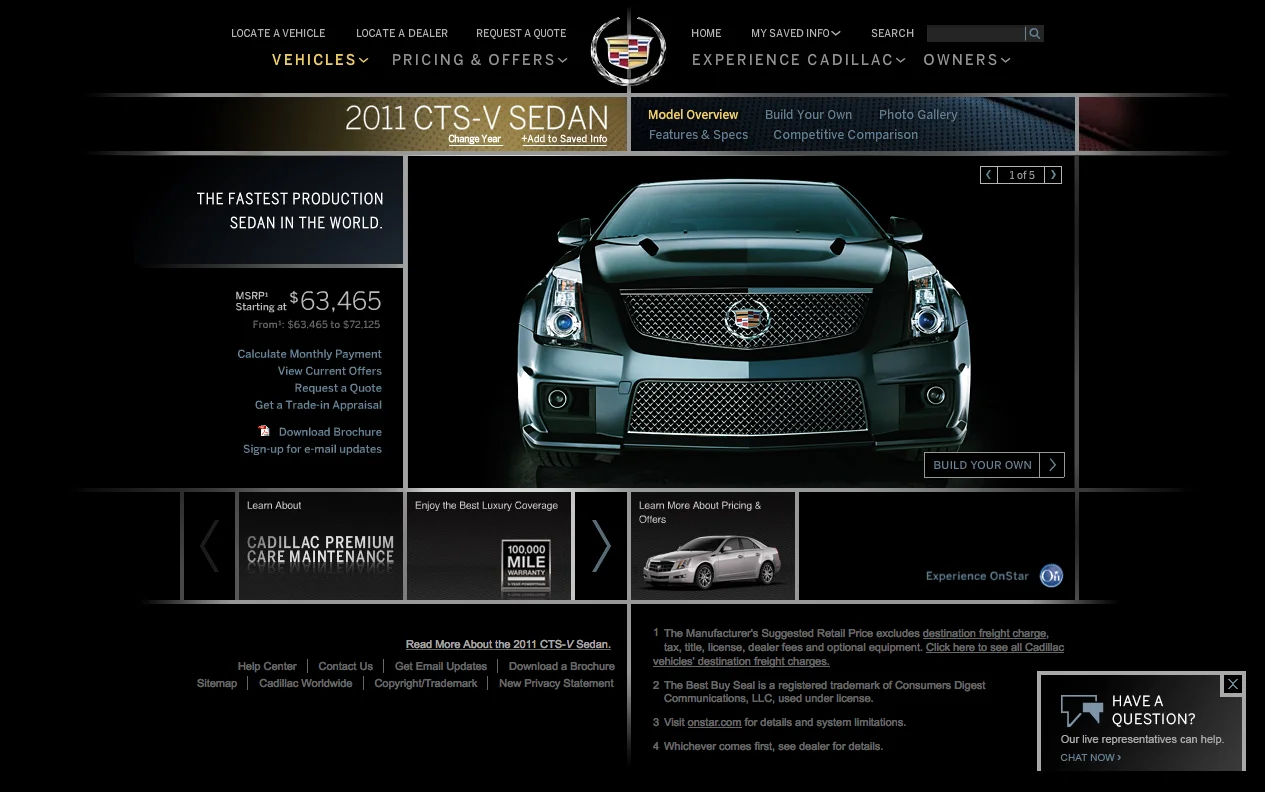Image resolution: width=1265 pixels, height=792 pixels.
Task: Open the Competitive Comparison tab
Action: tap(845, 135)
